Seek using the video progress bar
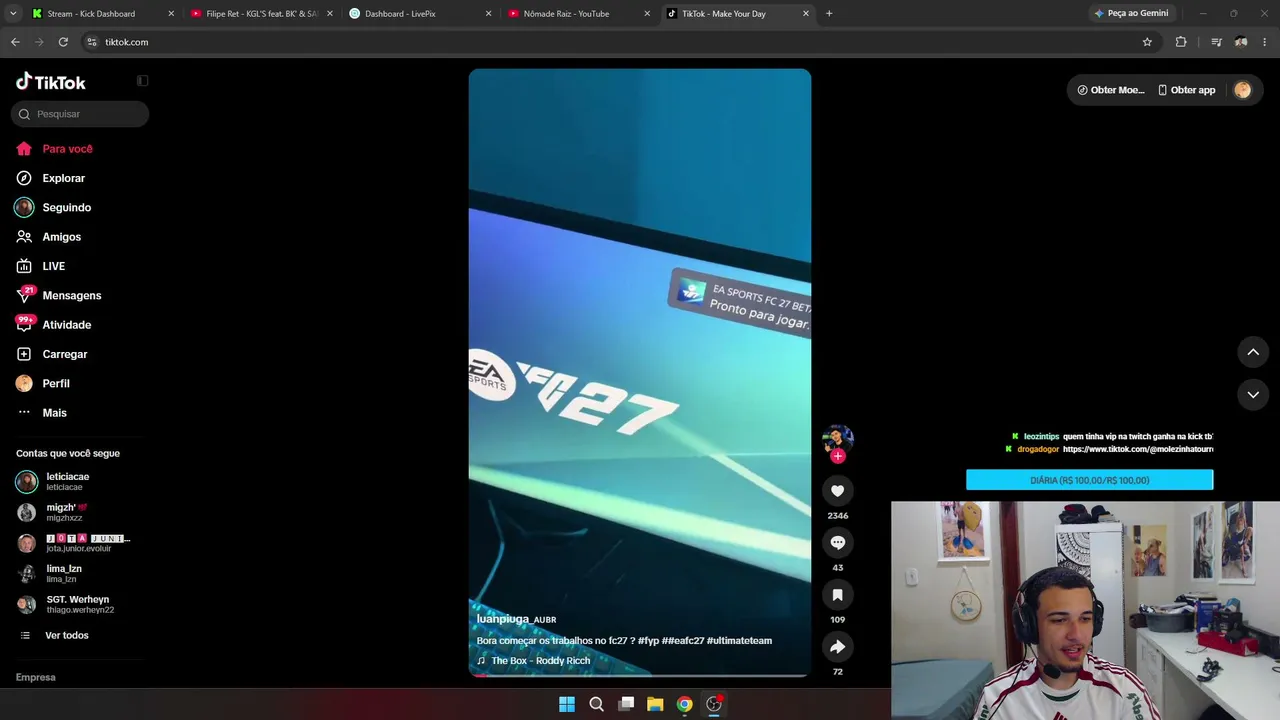Screen dimensions: 1280x720 (x=640, y=675)
